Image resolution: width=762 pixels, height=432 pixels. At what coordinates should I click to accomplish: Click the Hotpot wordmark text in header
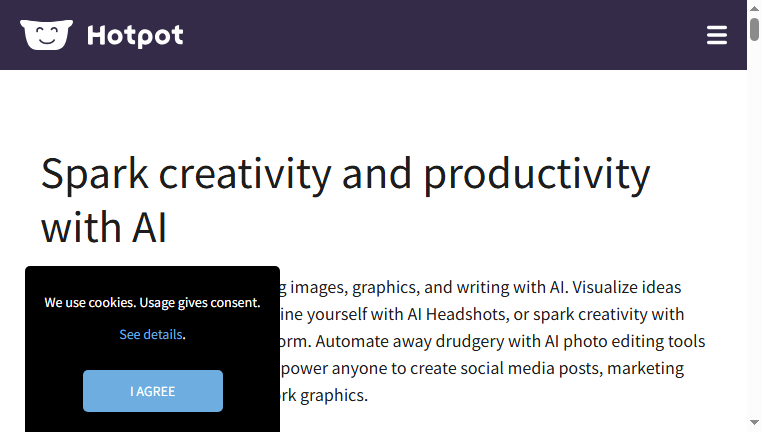tap(135, 35)
